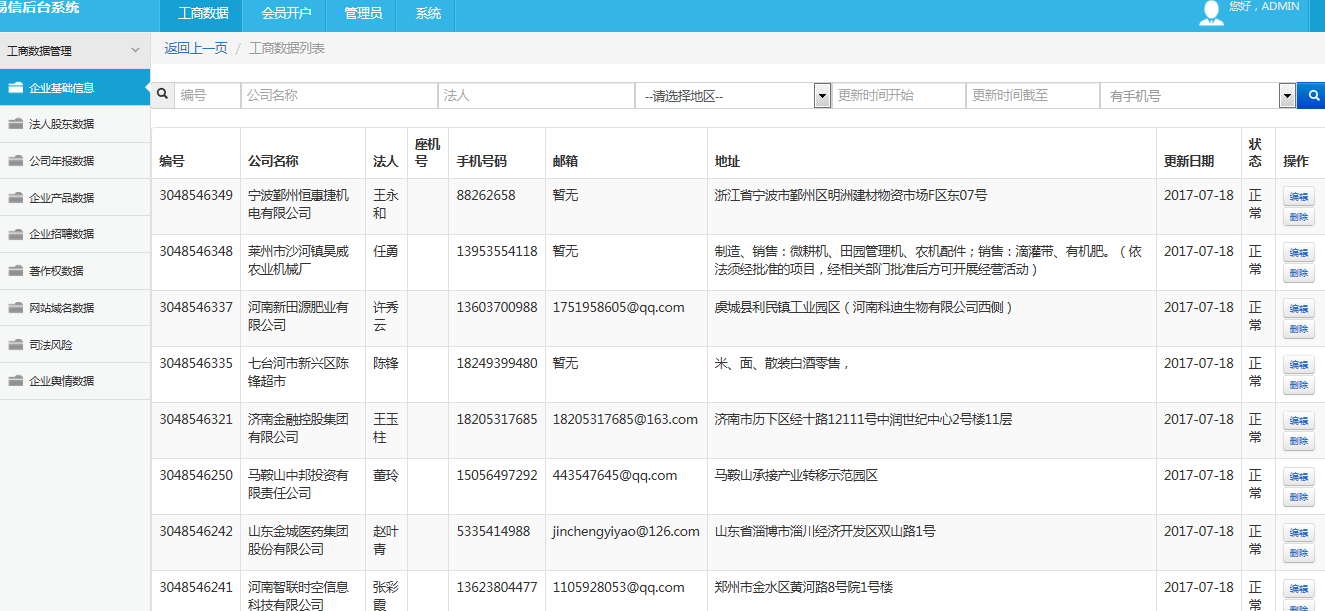Click legal person name 董玲

coord(385,475)
